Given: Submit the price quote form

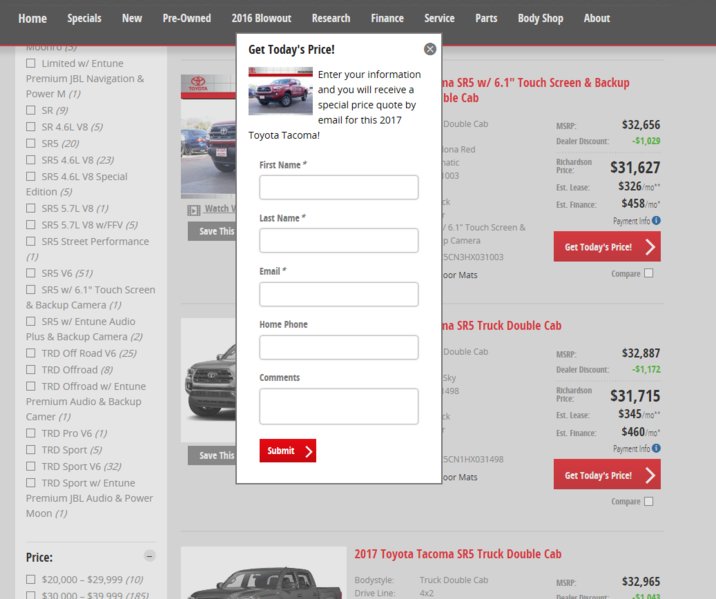Looking at the screenshot, I should tap(288, 451).
